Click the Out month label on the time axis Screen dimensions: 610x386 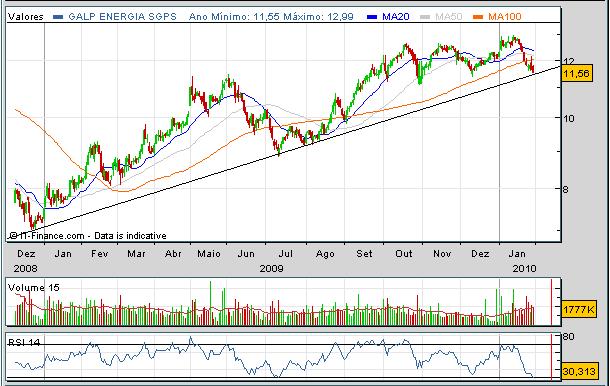pyautogui.click(x=403, y=254)
